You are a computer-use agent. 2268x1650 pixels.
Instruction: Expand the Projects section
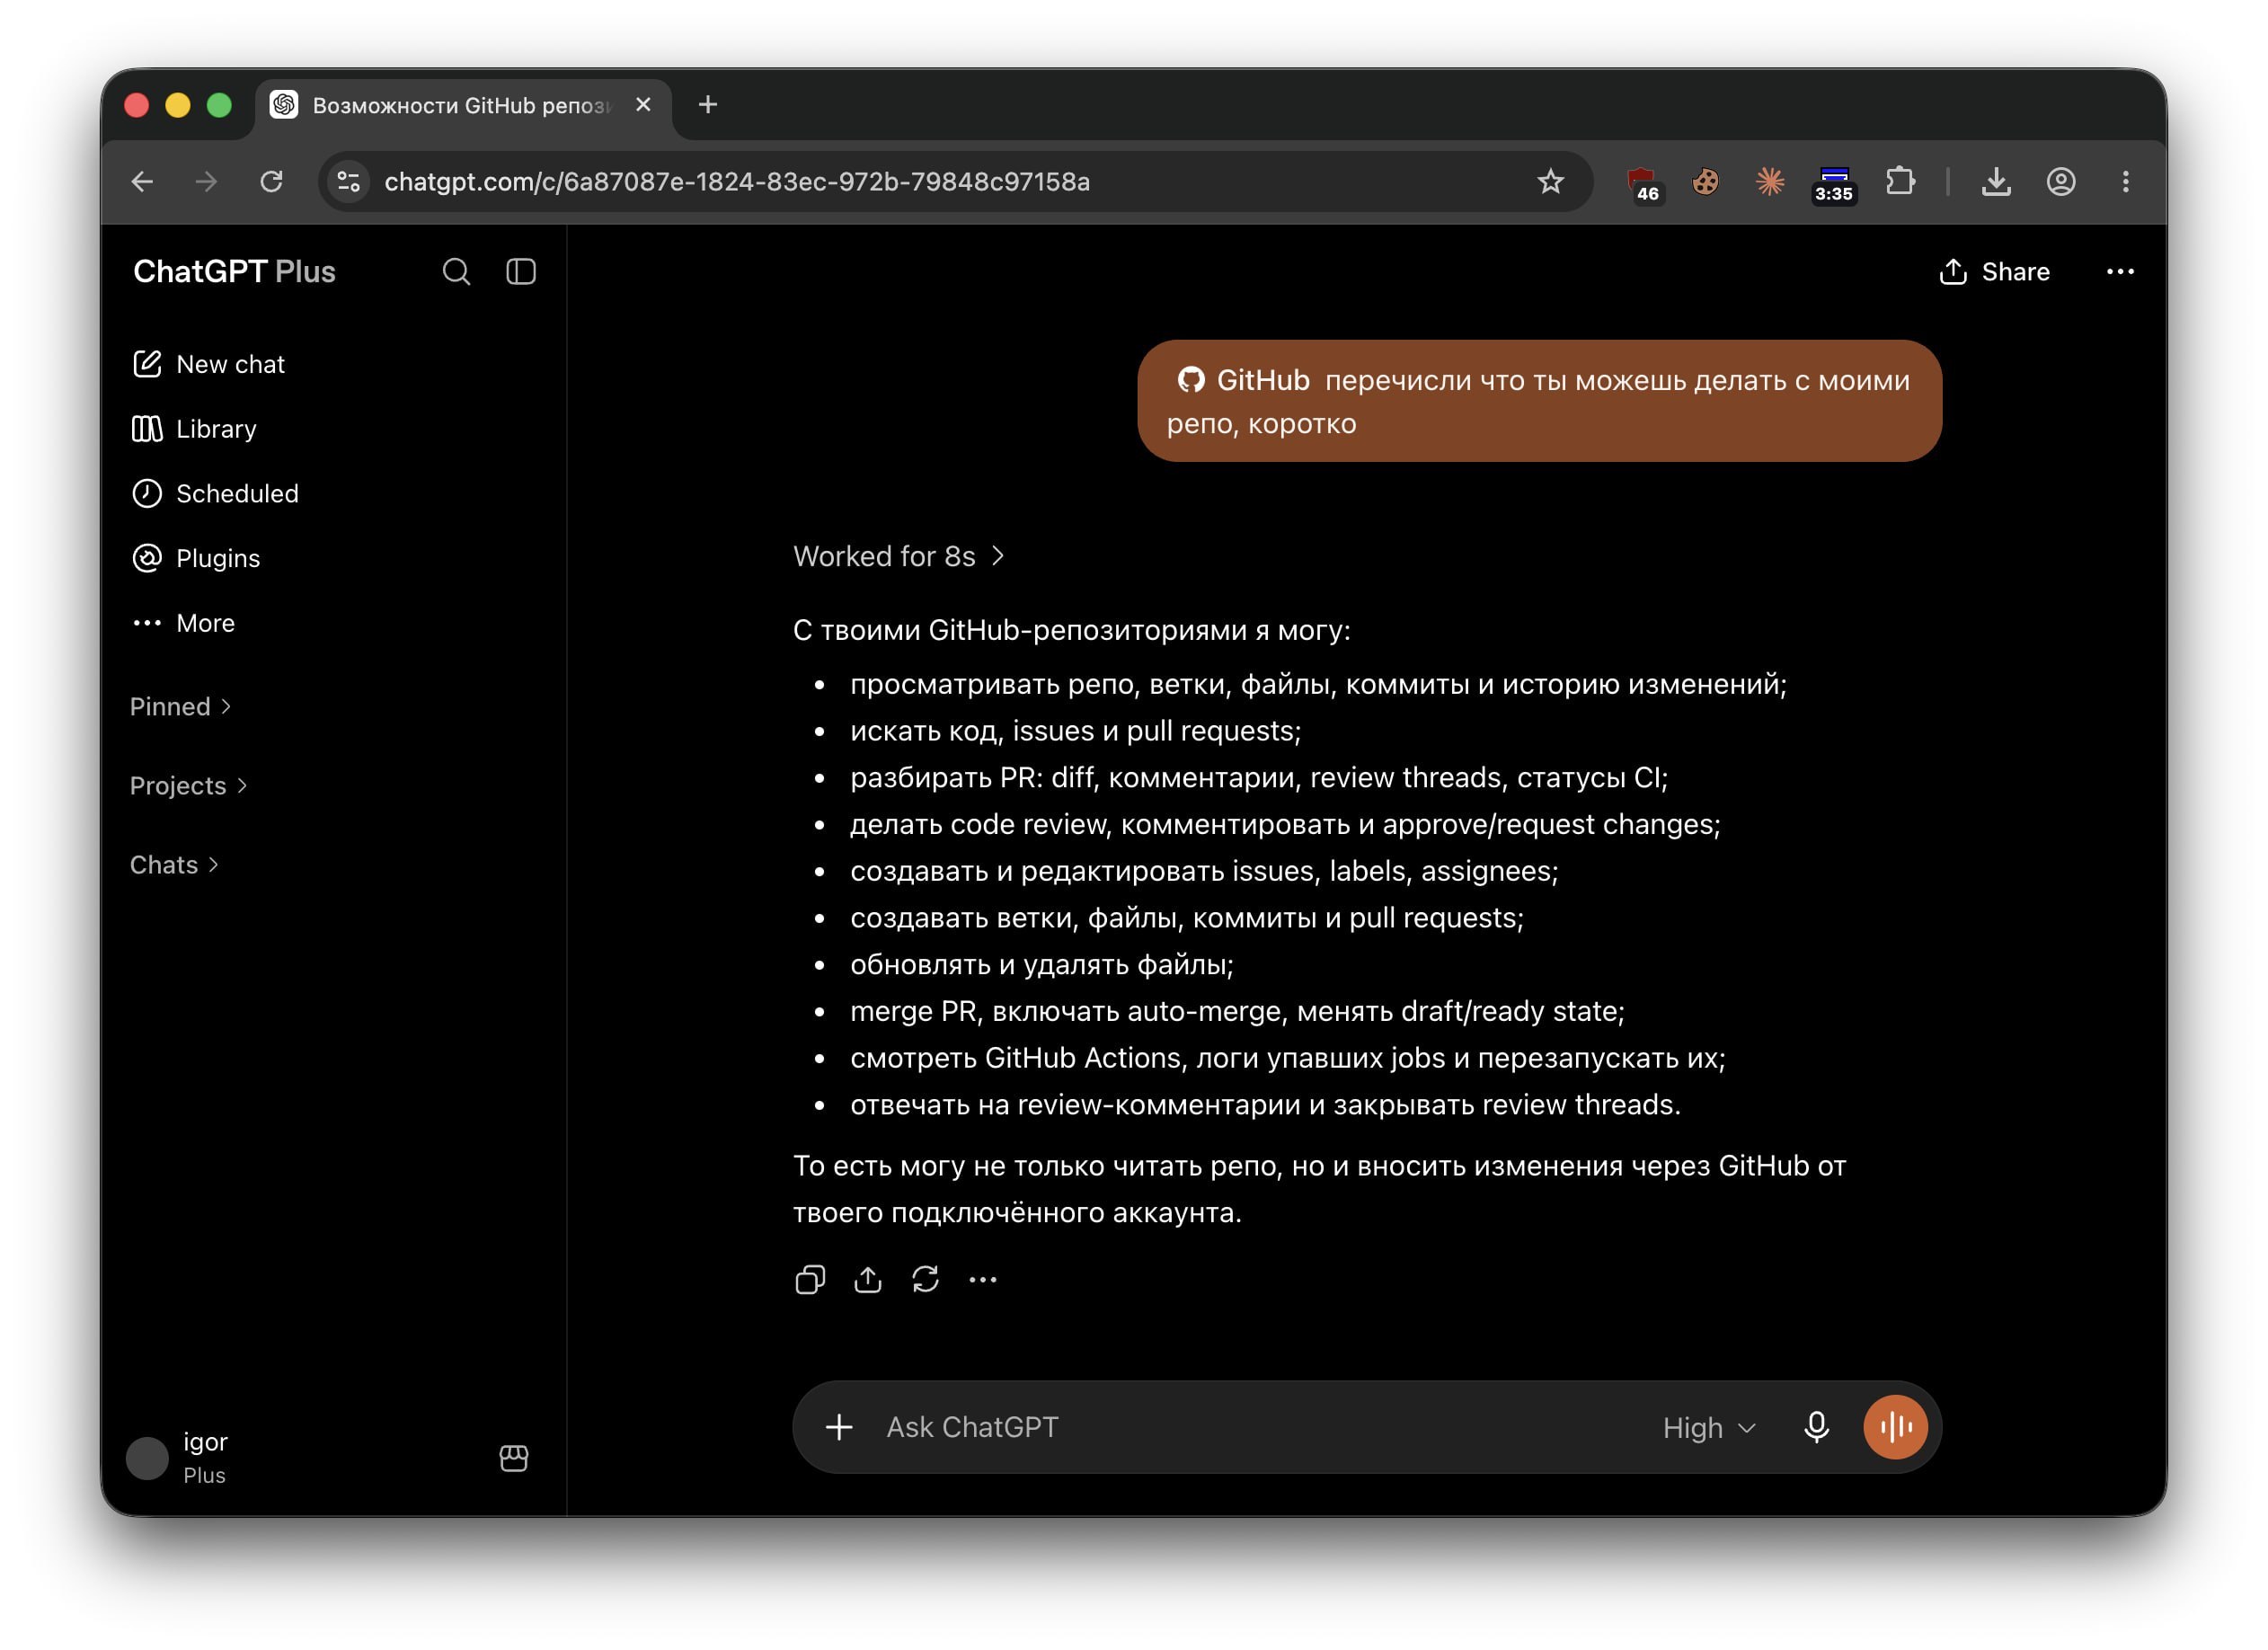(x=188, y=786)
